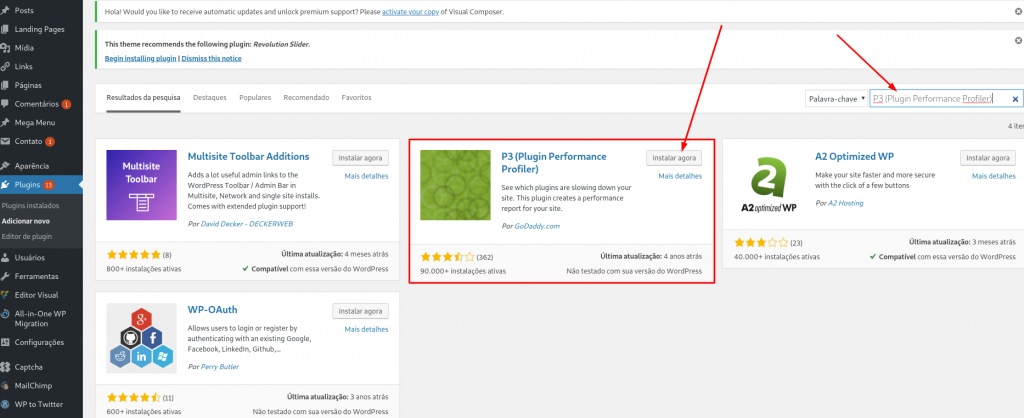Click the Contato envelope icon
Viewport: 1024px width, 418px height.
coord(5,141)
